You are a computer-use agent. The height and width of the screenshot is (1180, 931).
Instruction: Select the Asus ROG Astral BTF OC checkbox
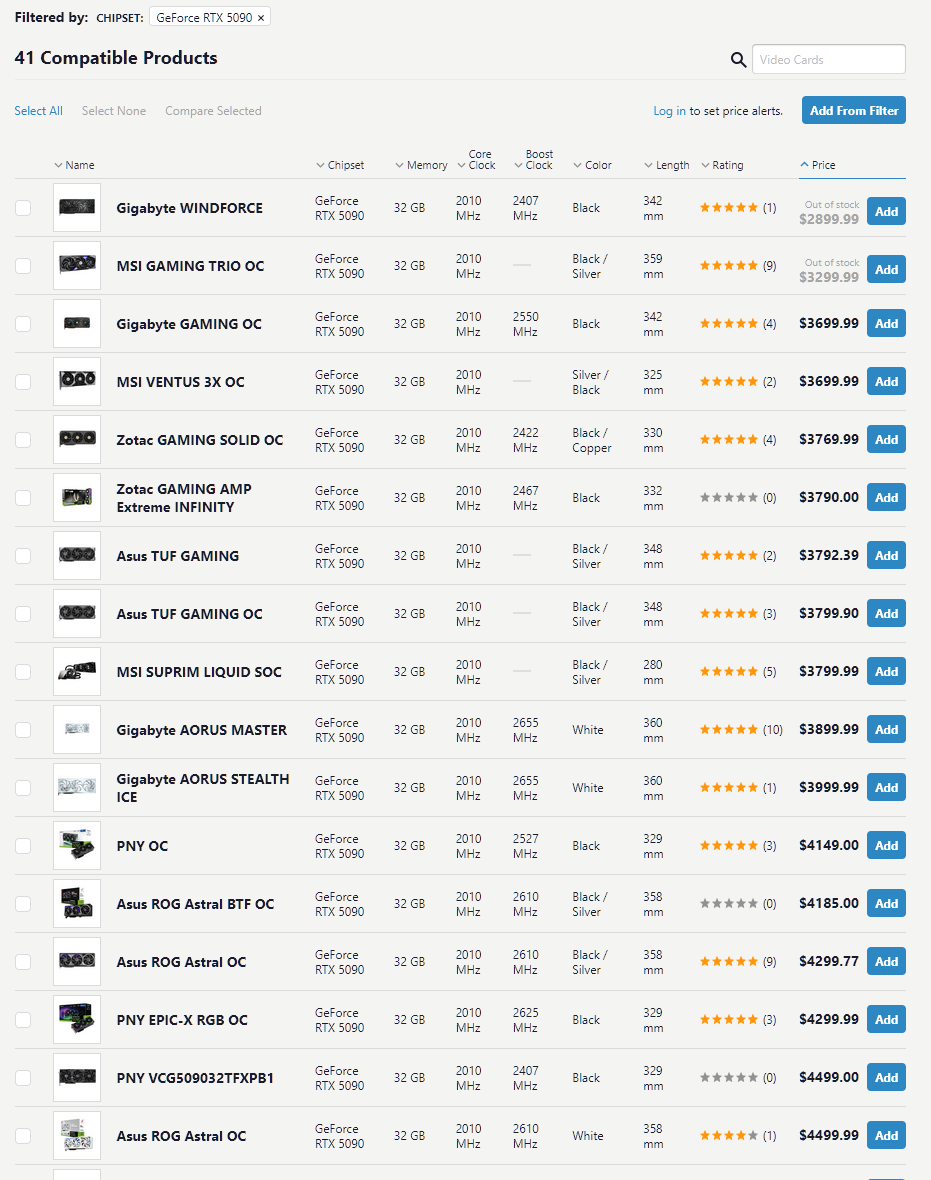[23, 904]
